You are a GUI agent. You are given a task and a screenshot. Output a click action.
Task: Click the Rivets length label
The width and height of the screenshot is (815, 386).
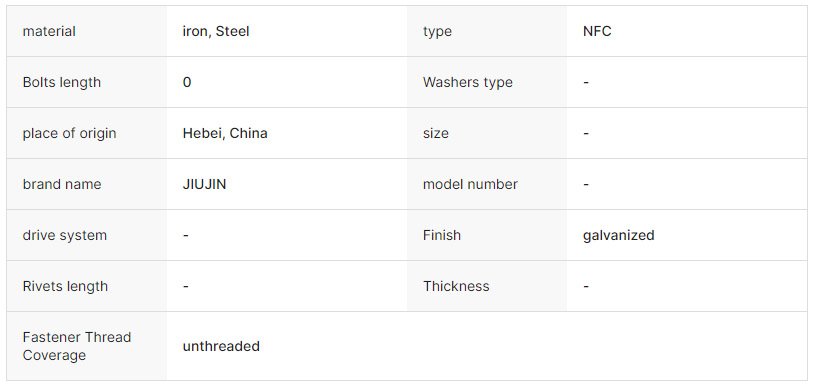65,286
